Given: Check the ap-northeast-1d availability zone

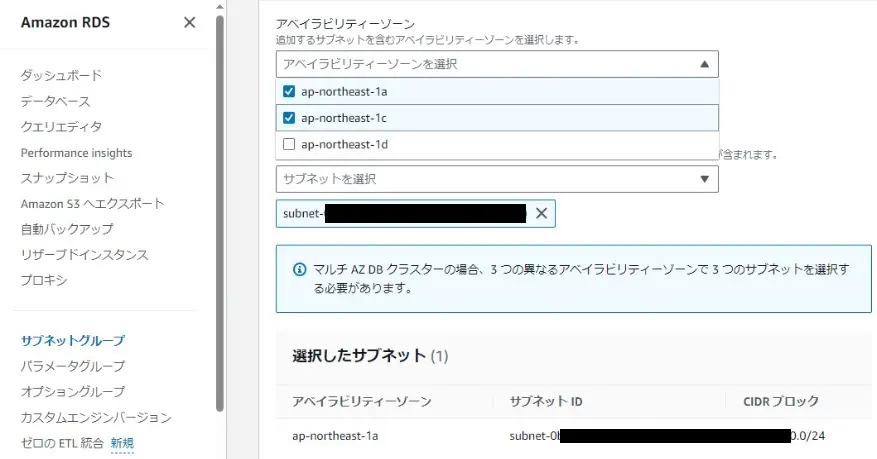Looking at the screenshot, I should coord(290,144).
